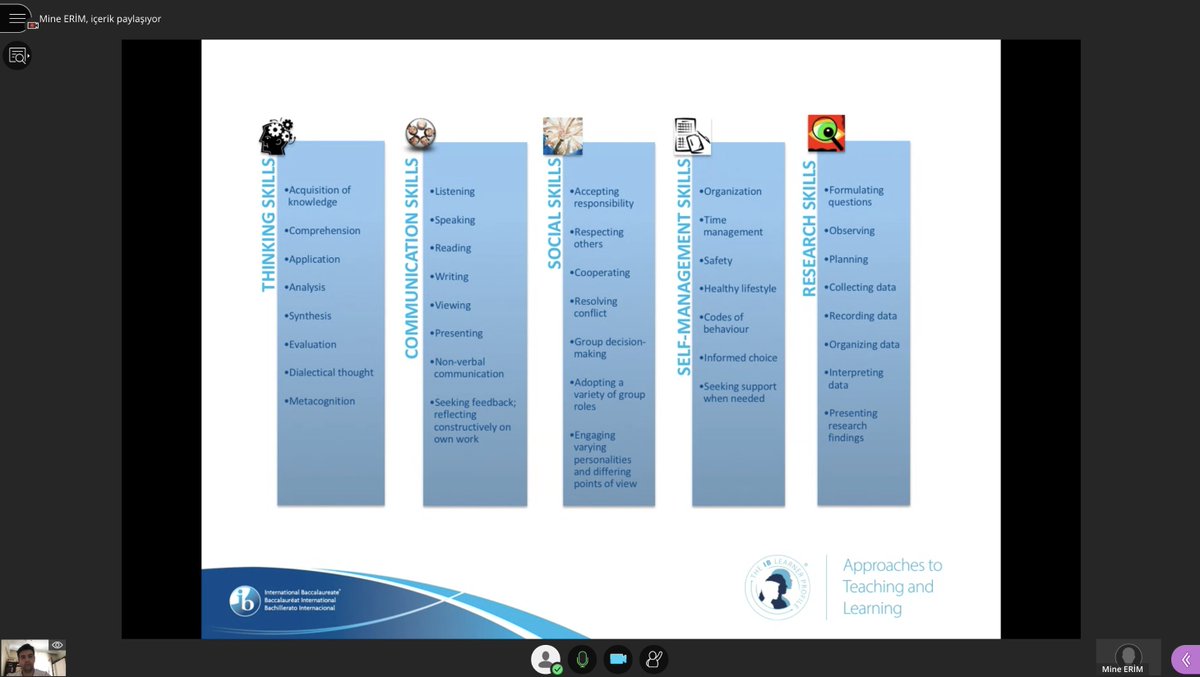
Task: Click 'Approaches to Teaching and Learning' text
Action: point(890,588)
